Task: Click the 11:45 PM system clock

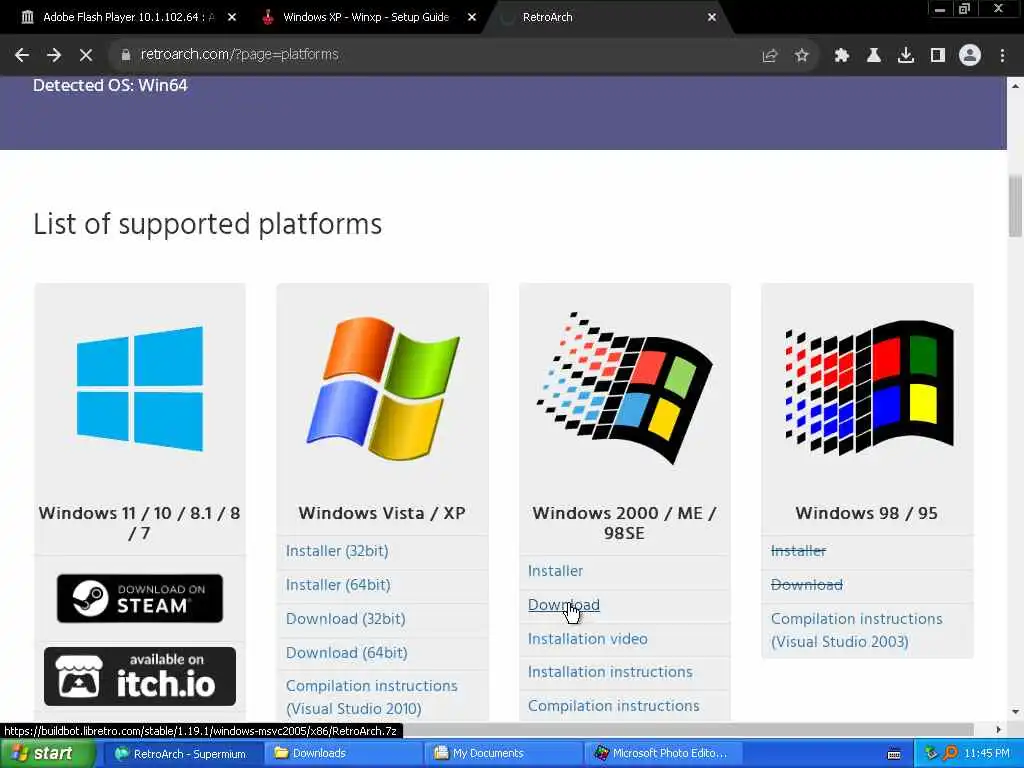Action: pos(987,754)
